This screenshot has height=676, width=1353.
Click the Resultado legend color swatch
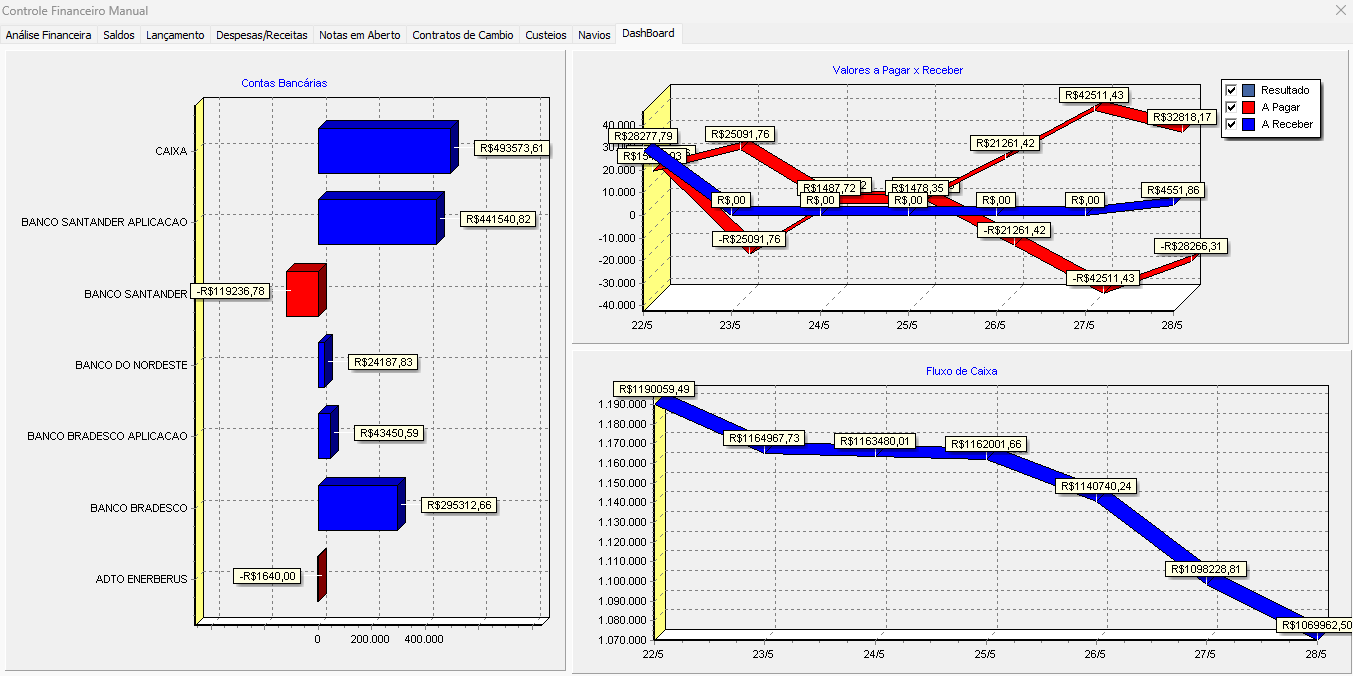click(1249, 90)
